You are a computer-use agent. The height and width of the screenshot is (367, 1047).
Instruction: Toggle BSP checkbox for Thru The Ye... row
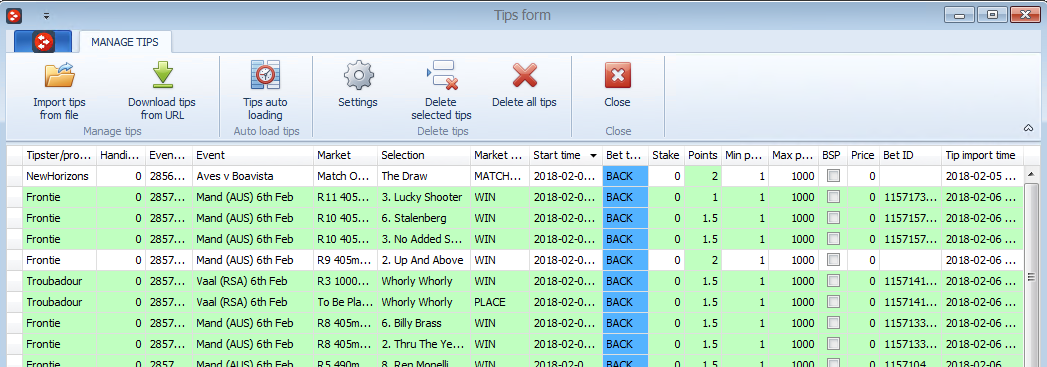click(x=833, y=344)
